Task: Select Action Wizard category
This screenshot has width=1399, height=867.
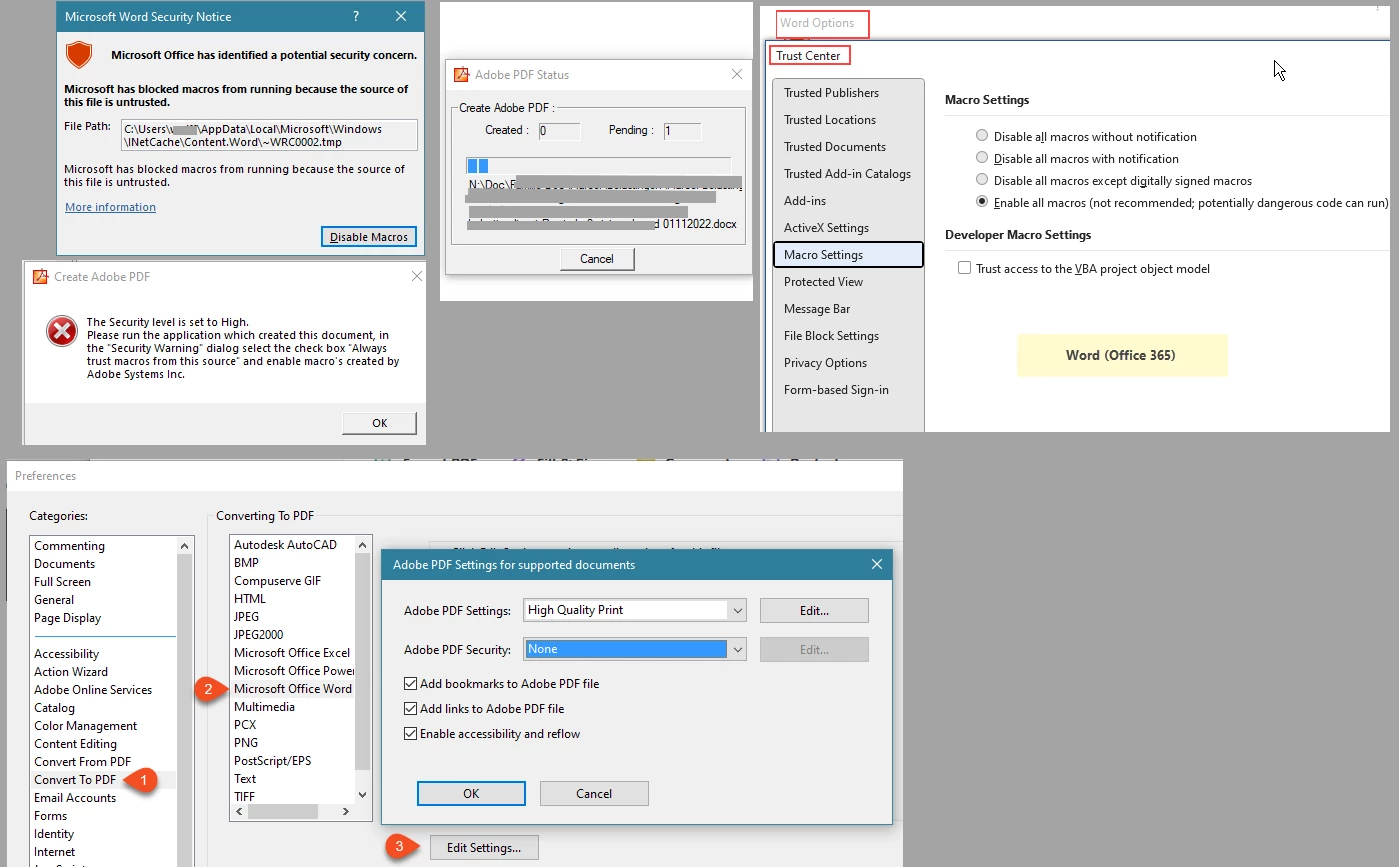Action: [x=71, y=672]
